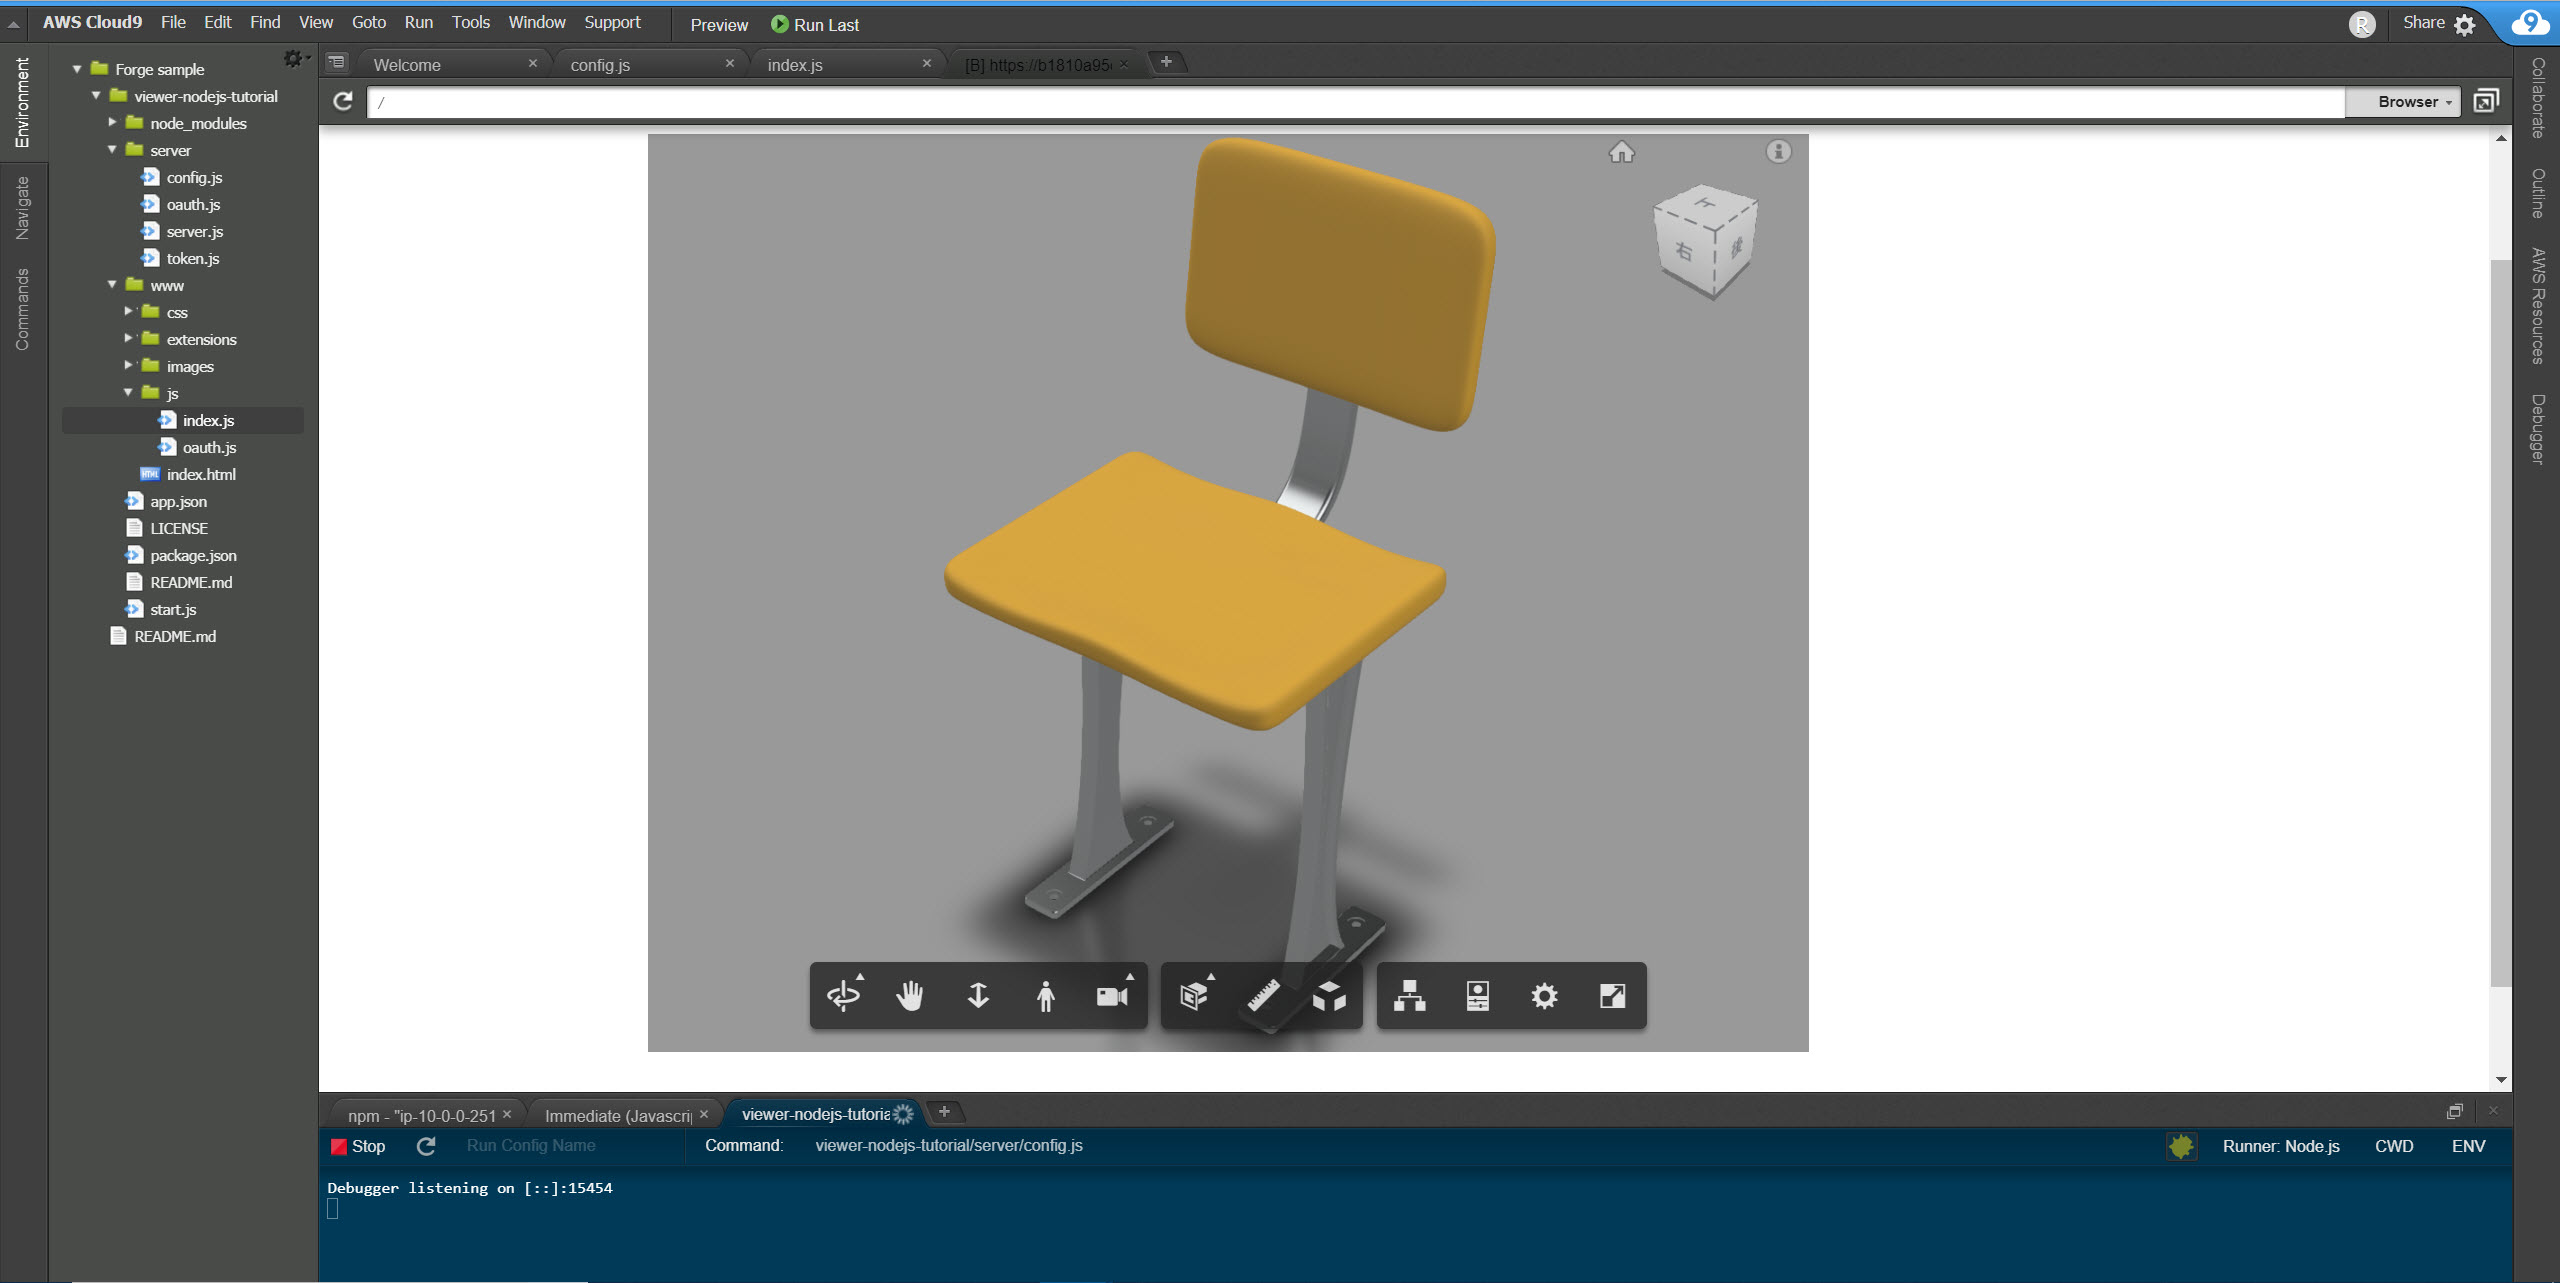Activate the Explode model tool
This screenshot has width=2560, height=1283.
[1329, 995]
